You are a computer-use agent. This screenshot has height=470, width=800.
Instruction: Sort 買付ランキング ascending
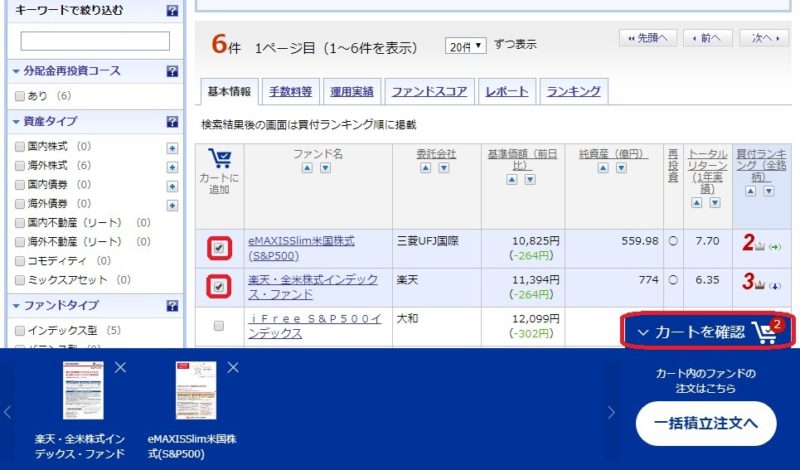pos(751,191)
